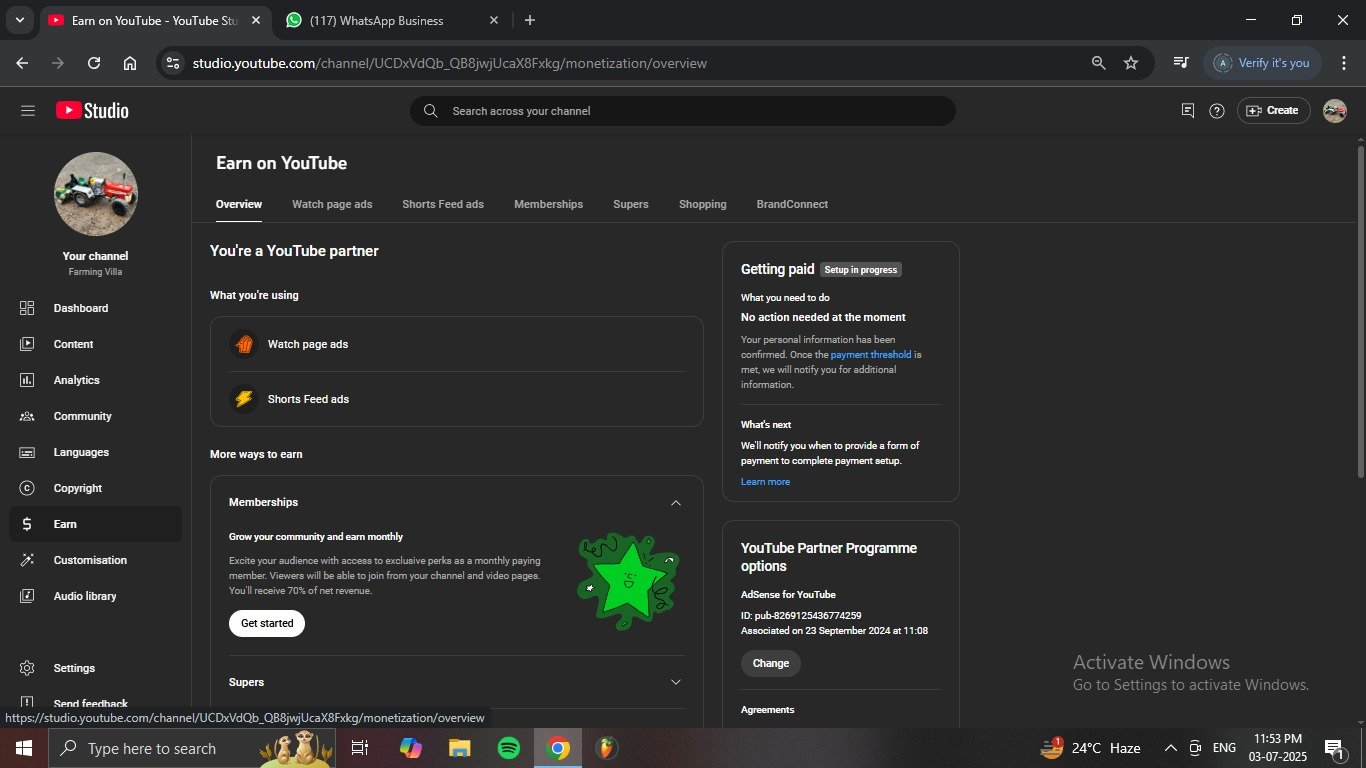The image size is (1366, 768).
Task: Switch to the Overview tab
Action: coord(239,204)
